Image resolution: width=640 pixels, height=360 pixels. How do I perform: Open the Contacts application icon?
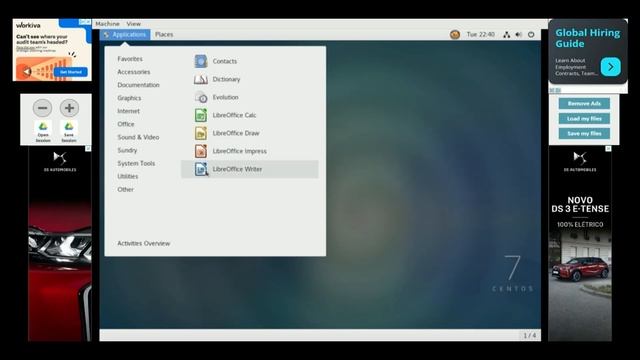pos(200,61)
